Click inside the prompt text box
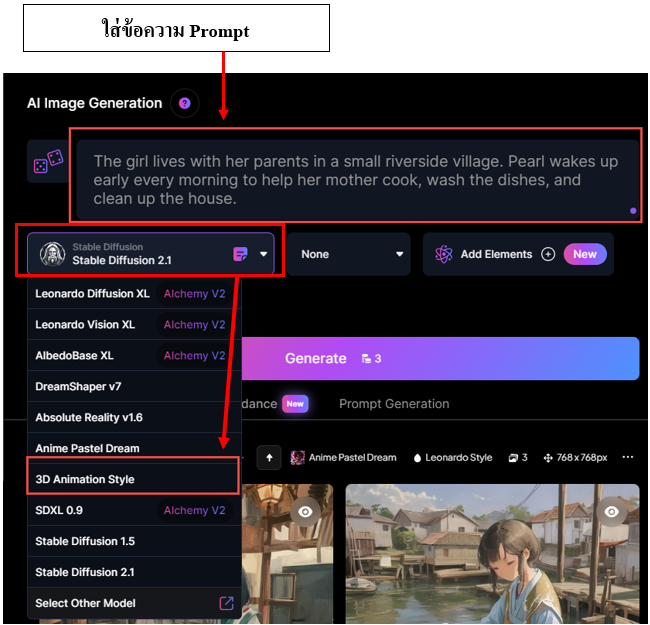650x625 pixels. tap(357, 180)
